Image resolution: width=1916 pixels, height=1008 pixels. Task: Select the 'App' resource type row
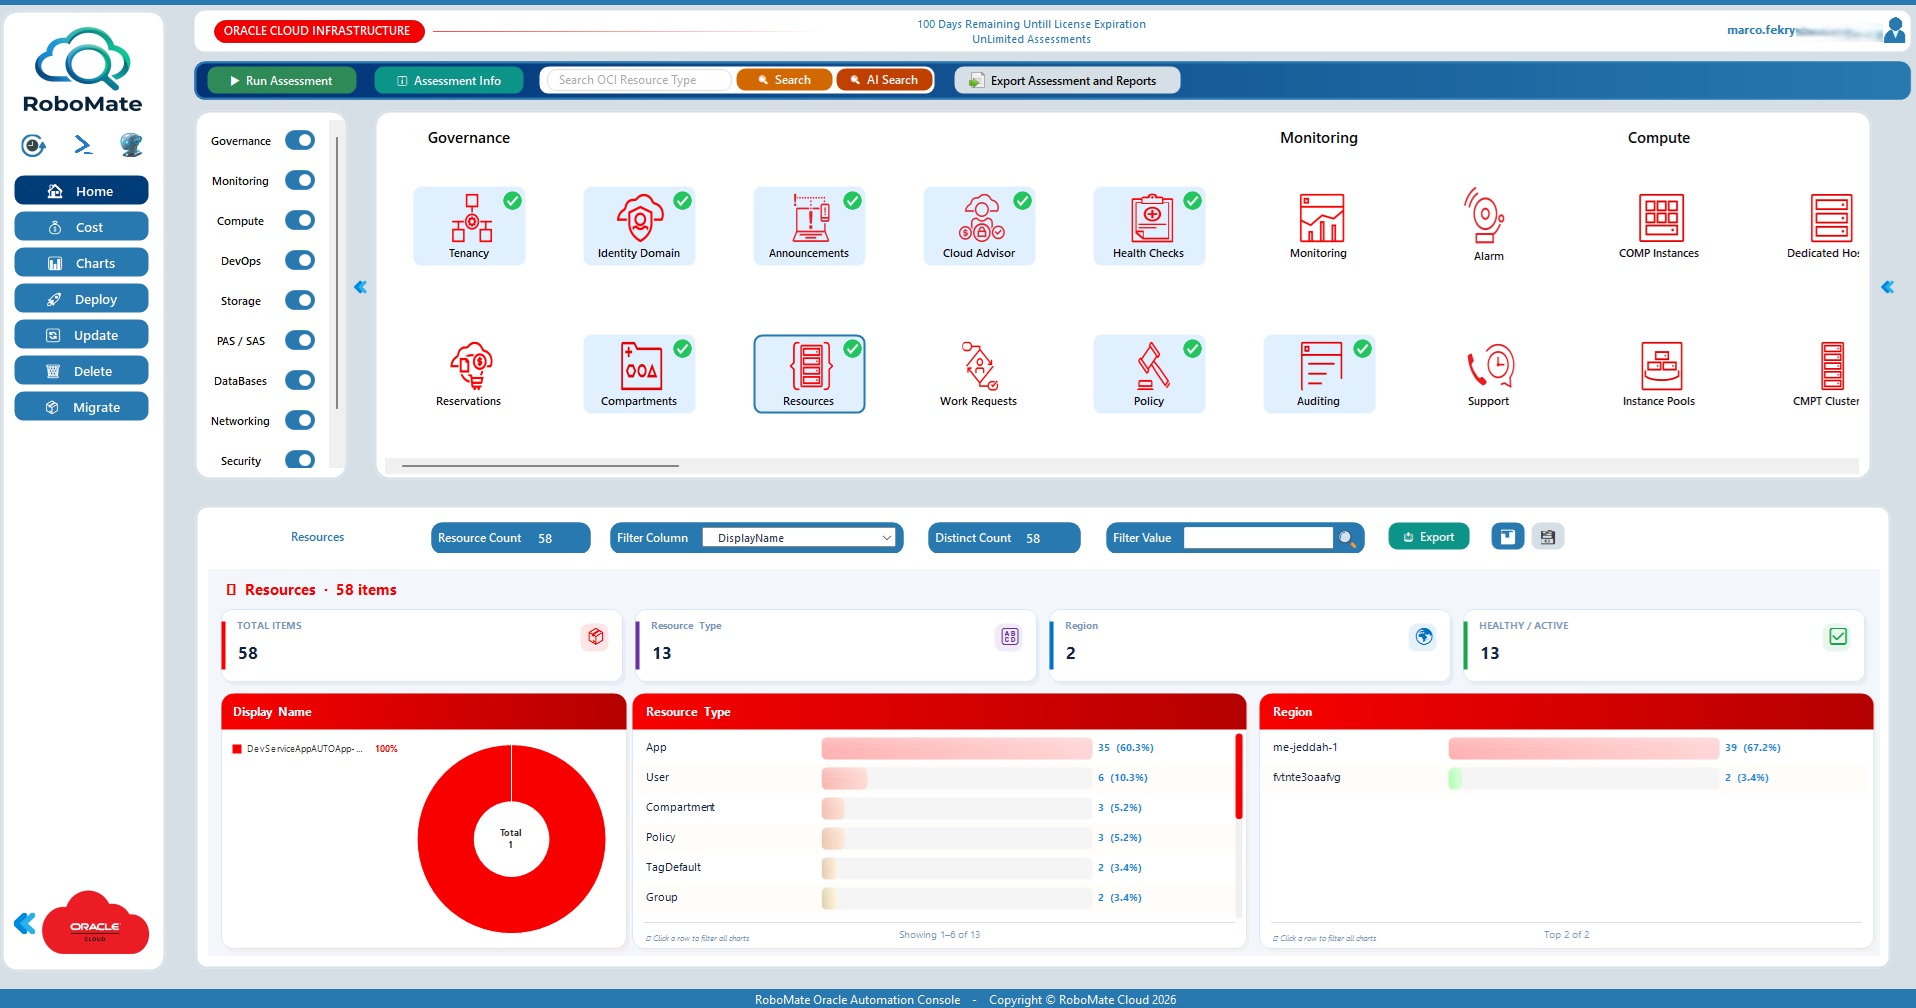[x=939, y=747]
